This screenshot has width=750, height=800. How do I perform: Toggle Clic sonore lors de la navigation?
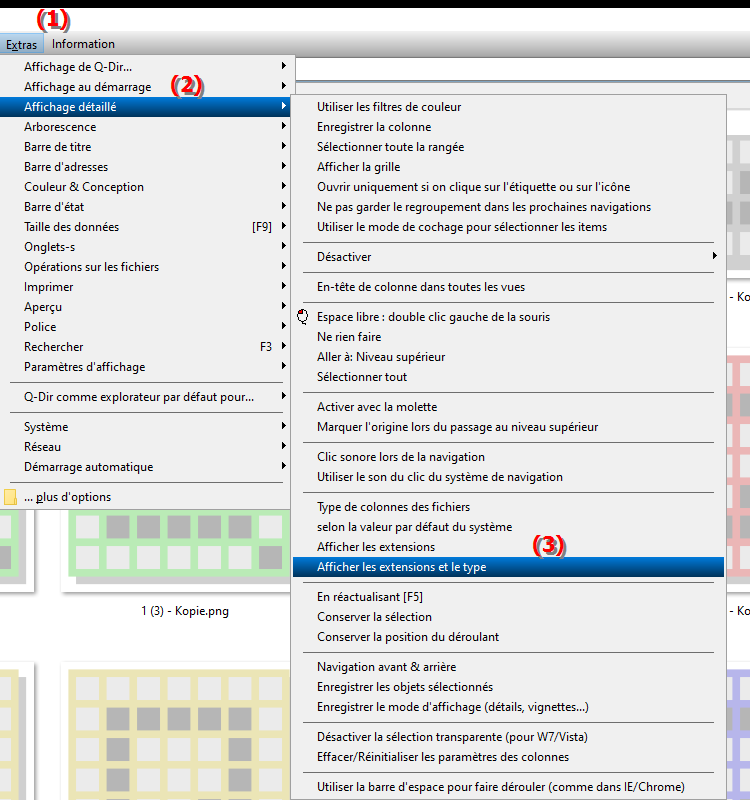tap(508, 457)
